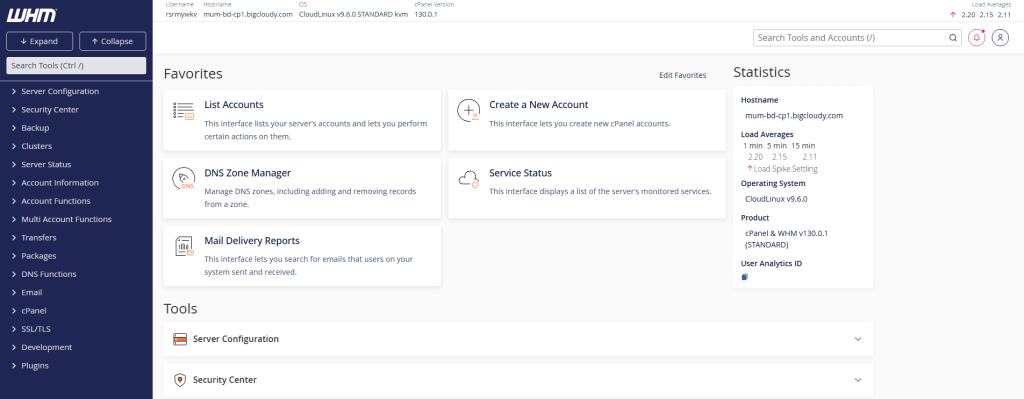Screen dimensions: 1024x399
Task: Click the load averages red arrow
Action: [x=953, y=14]
